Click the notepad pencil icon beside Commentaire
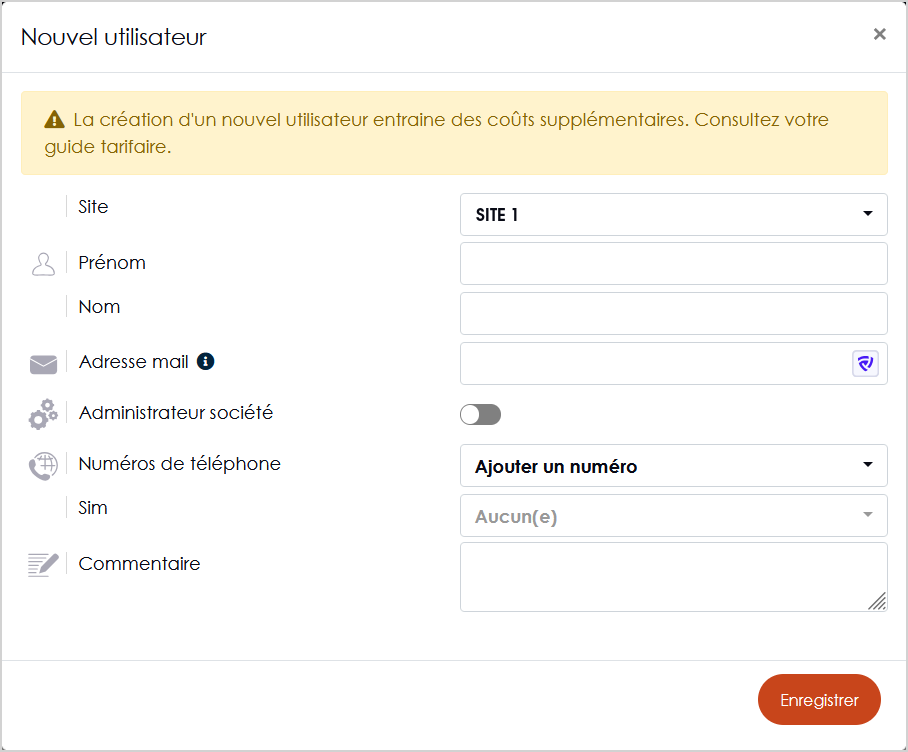This screenshot has height=752, width=908. click(x=43, y=565)
